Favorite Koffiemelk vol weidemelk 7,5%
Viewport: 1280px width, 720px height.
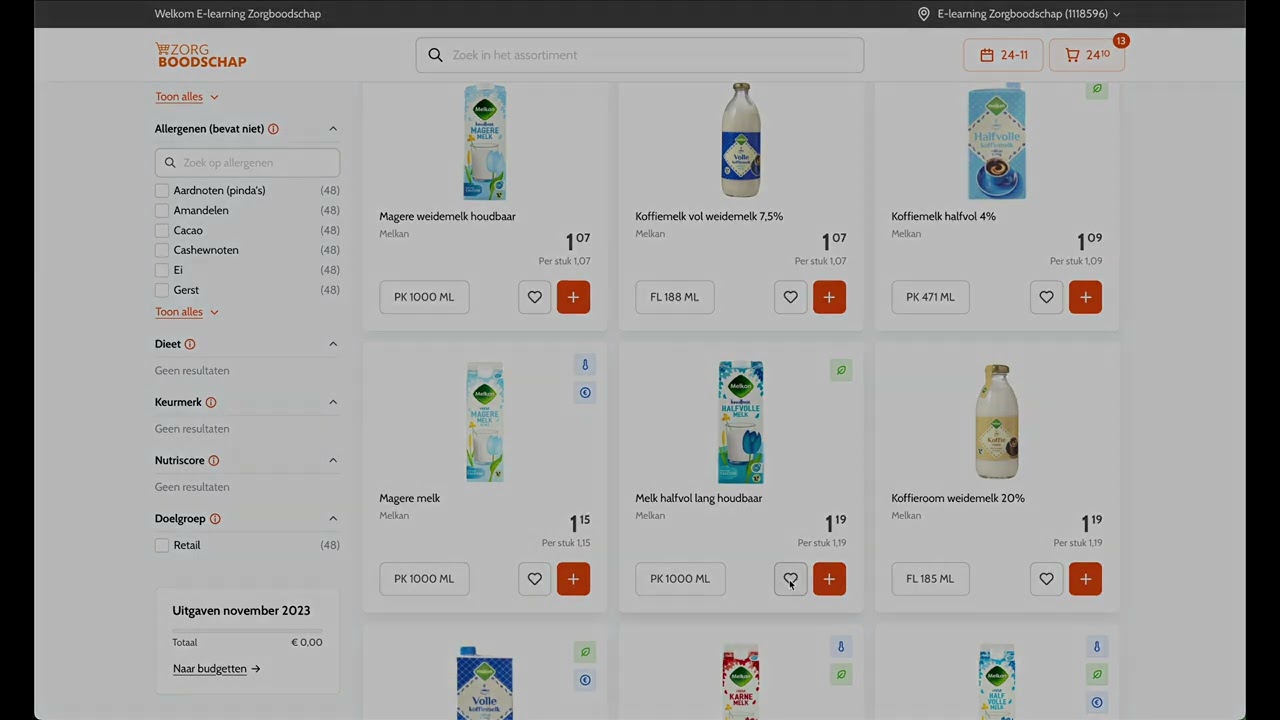pyautogui.click(x=791, y=297)
